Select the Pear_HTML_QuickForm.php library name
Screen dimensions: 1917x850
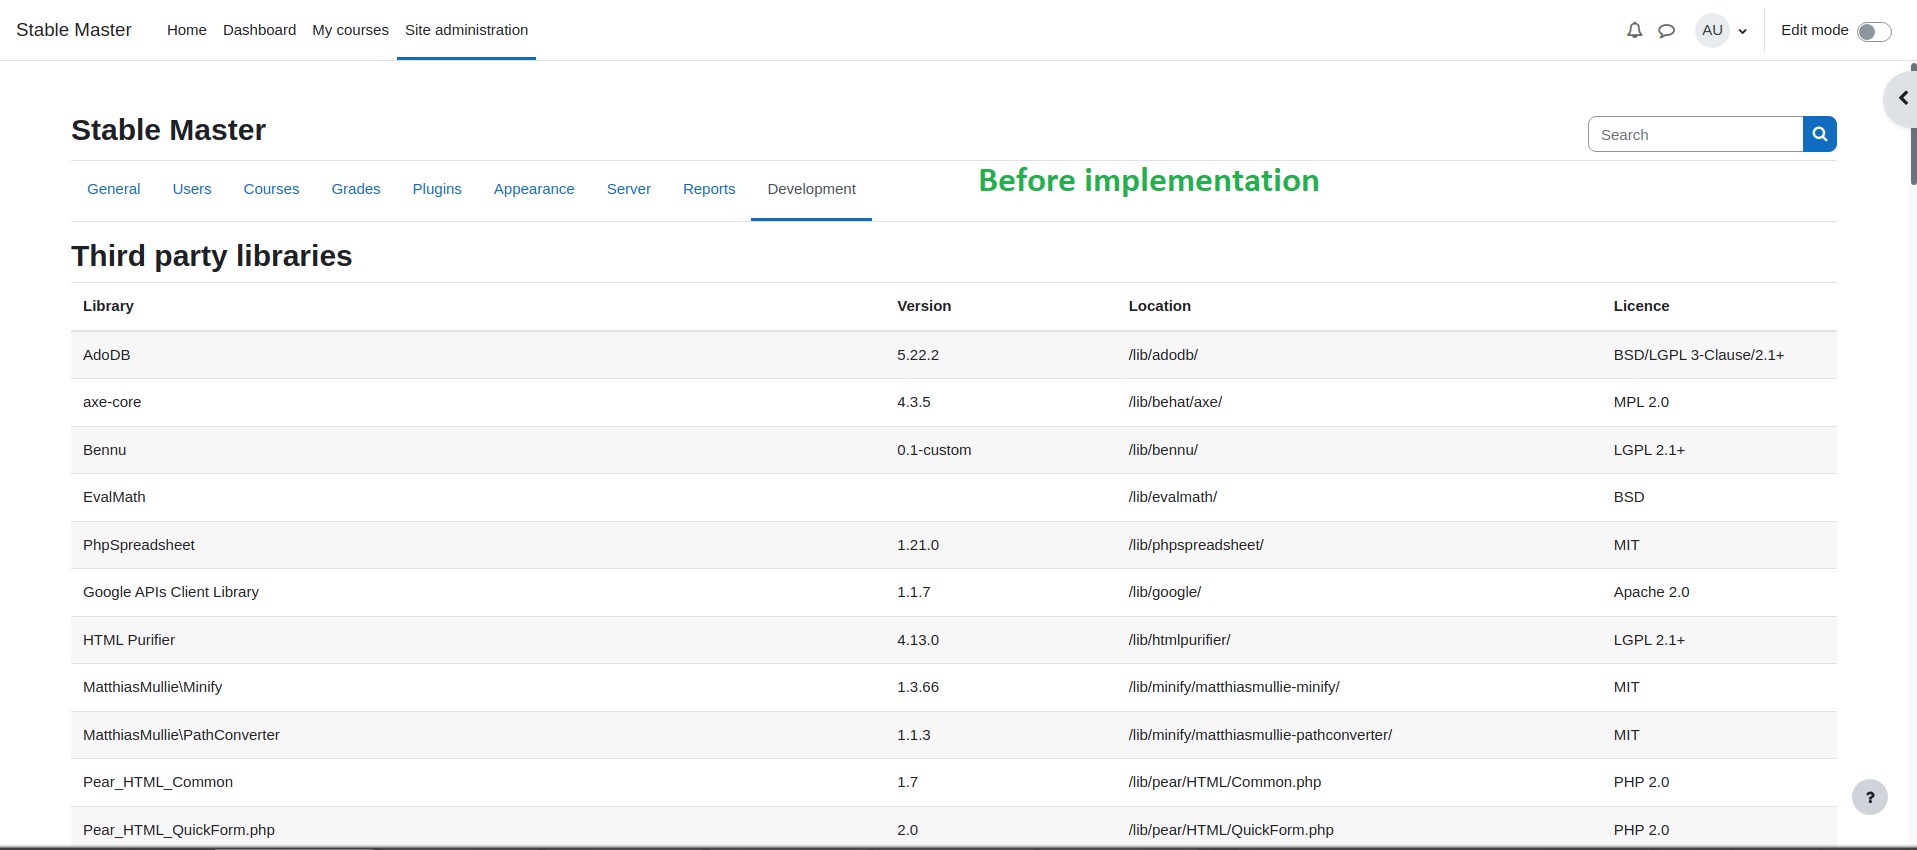pyautogui.click(x=179, y=830)
